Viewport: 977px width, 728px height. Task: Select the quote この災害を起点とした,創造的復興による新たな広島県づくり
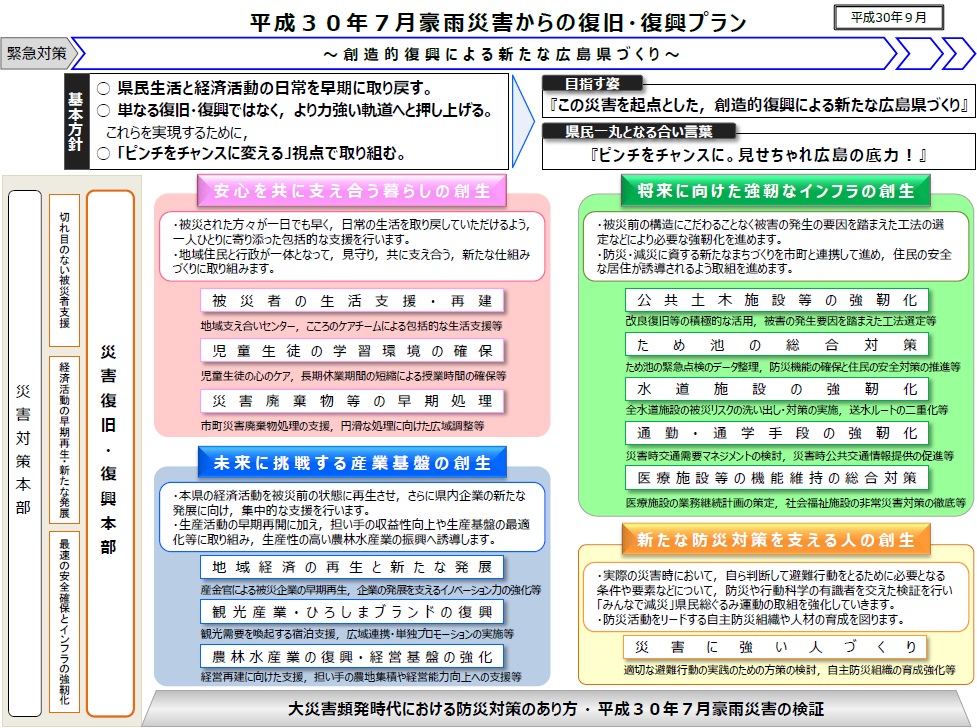coord(759,105)
